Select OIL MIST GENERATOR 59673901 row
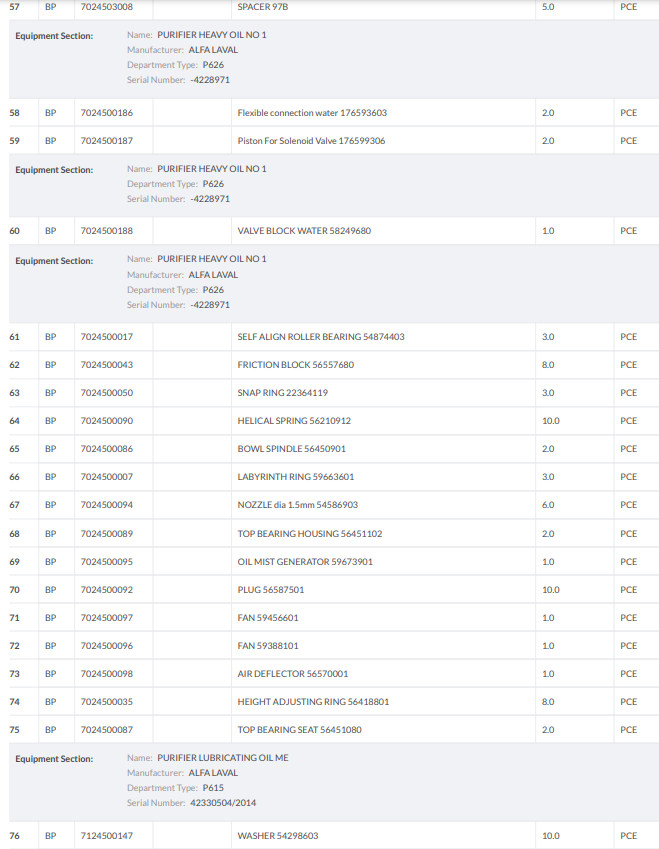The image size is (659, 849). [305, 562]
